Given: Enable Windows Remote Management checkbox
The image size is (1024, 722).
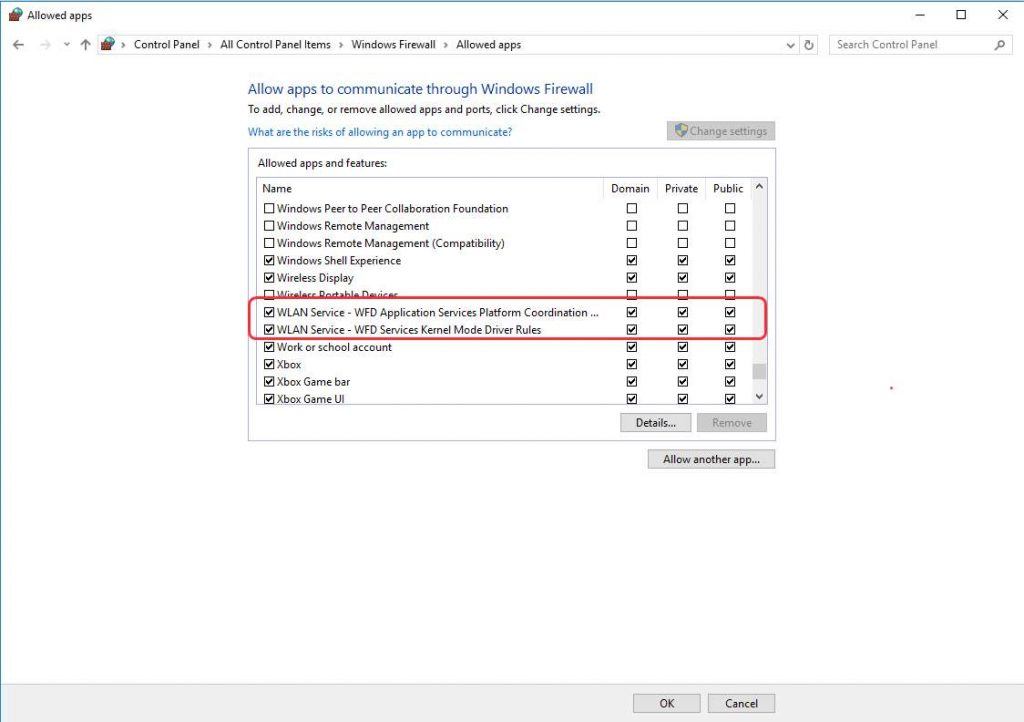Looking at the screenshot, I should (270, 225).
